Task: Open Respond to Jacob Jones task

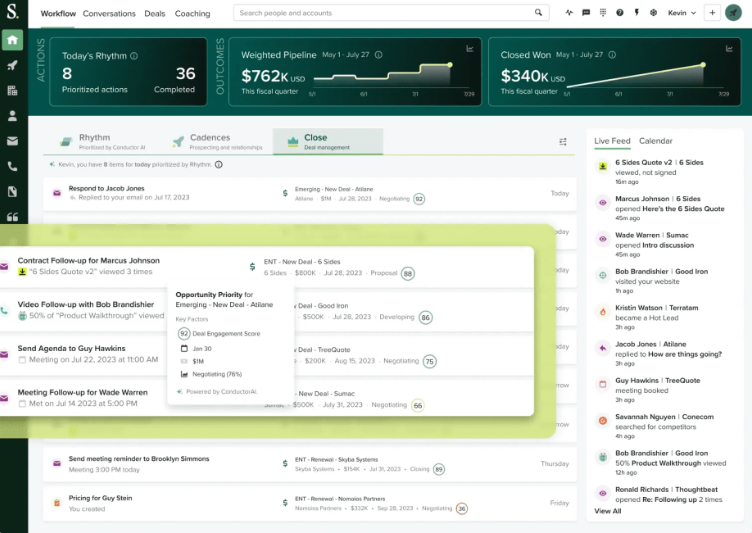Action: click(310, 193)
